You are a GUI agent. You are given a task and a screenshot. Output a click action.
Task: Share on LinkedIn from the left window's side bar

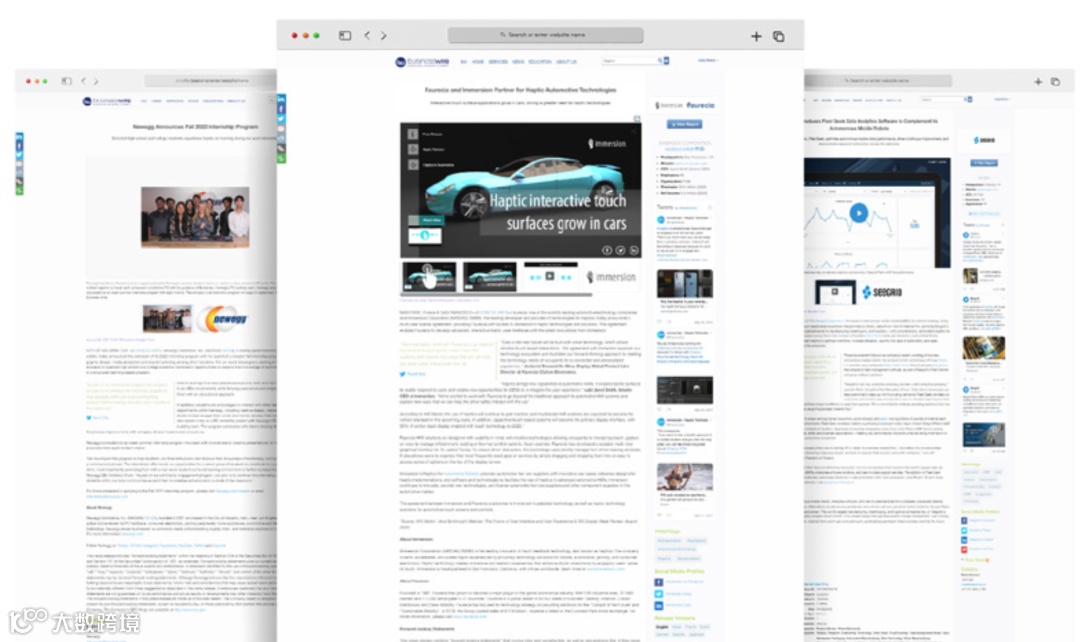tap(19, 136)
